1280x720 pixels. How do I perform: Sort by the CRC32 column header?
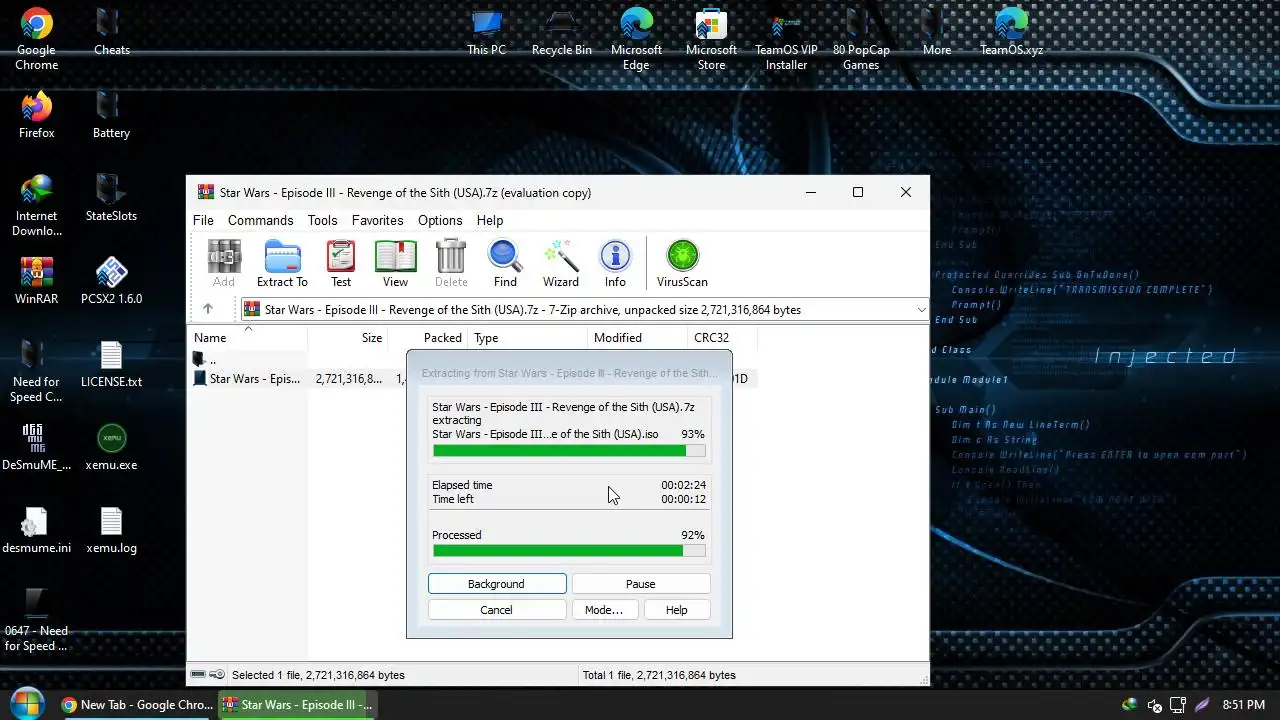pyautogui.click(x=722, y=338)
